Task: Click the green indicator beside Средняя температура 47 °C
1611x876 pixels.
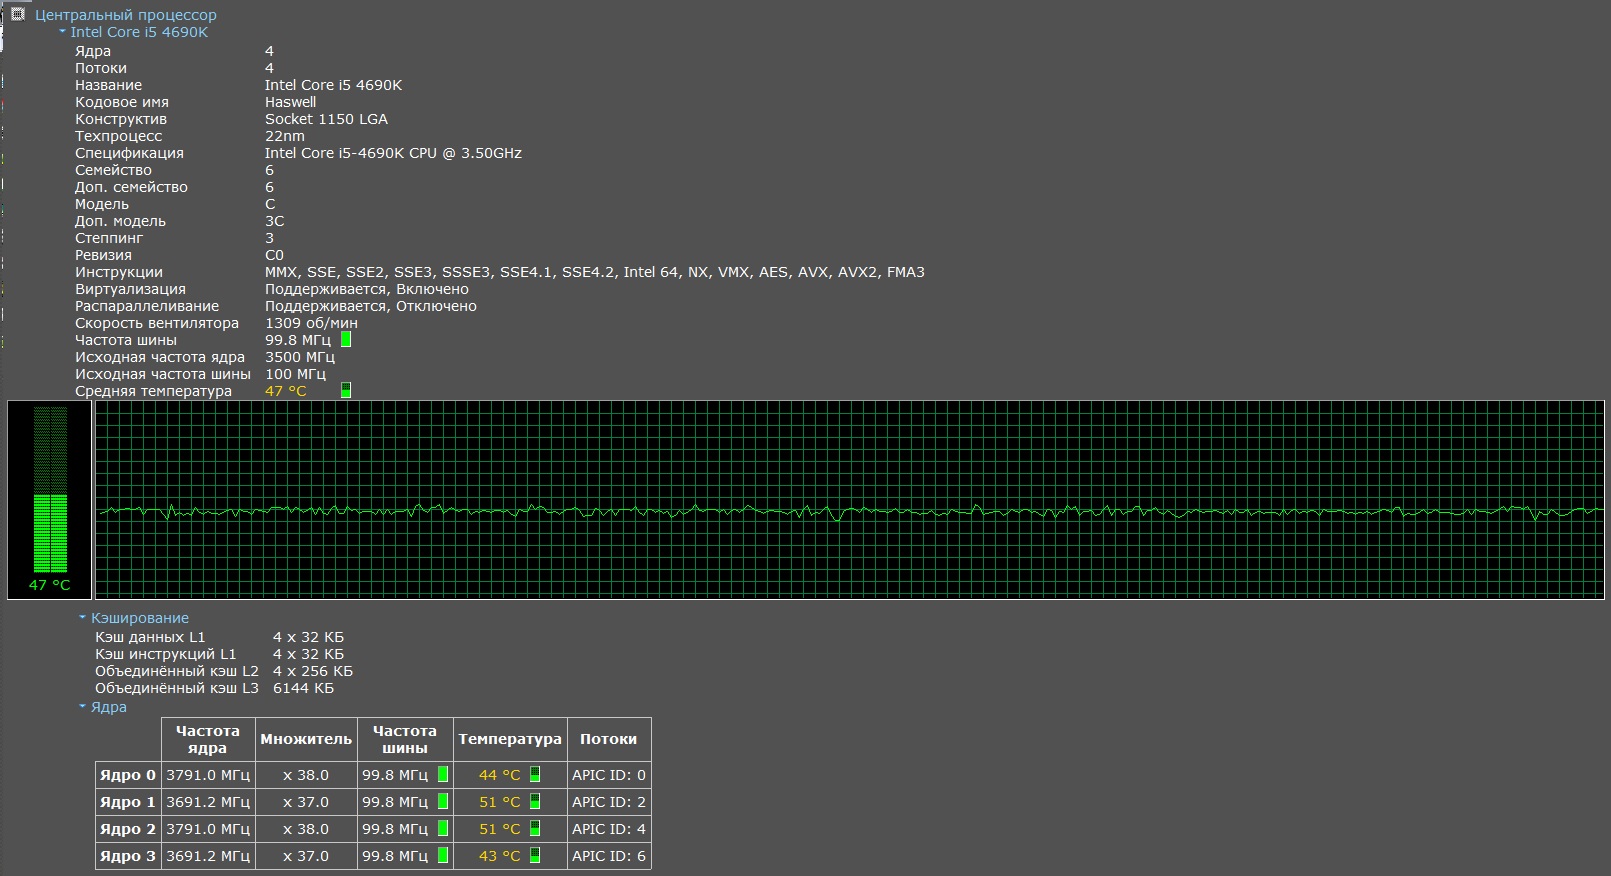Action: click(346, 390)
